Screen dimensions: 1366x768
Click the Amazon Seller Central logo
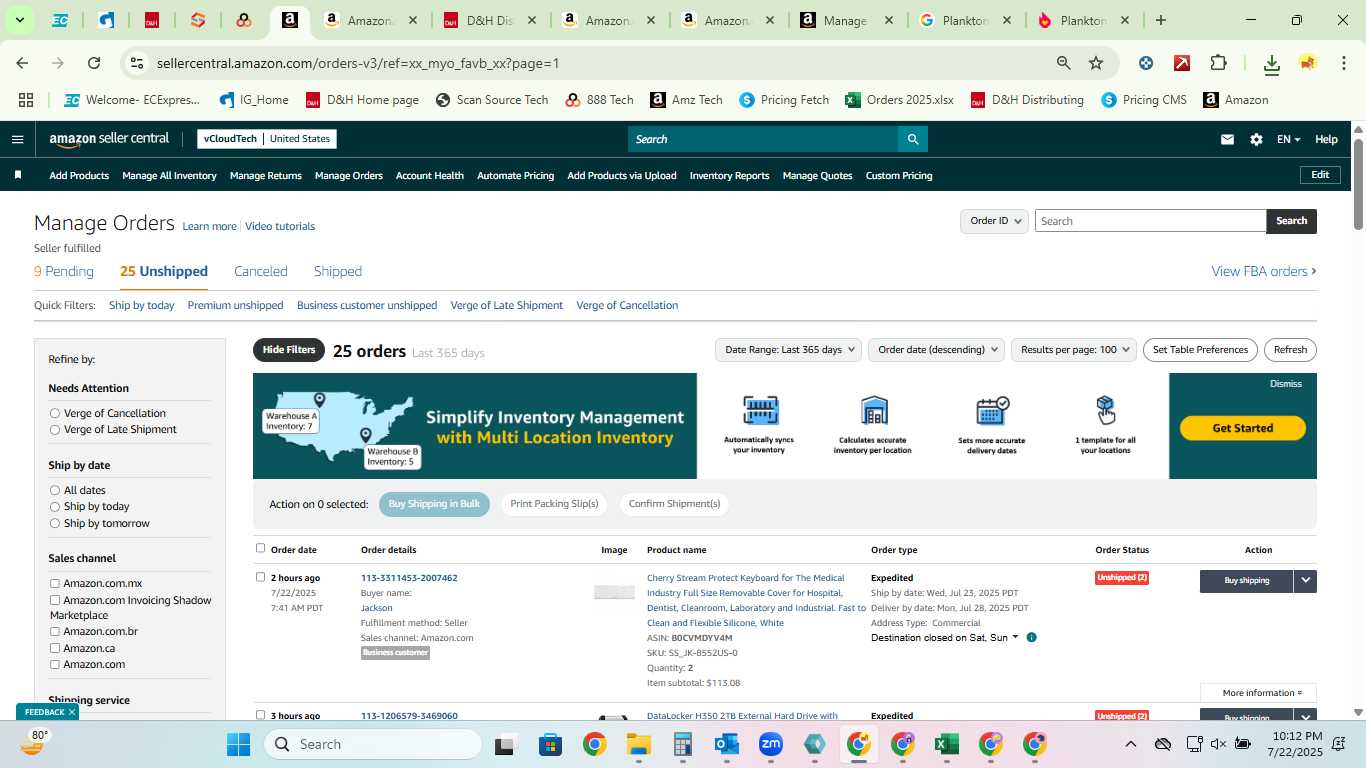click(109, 139)
